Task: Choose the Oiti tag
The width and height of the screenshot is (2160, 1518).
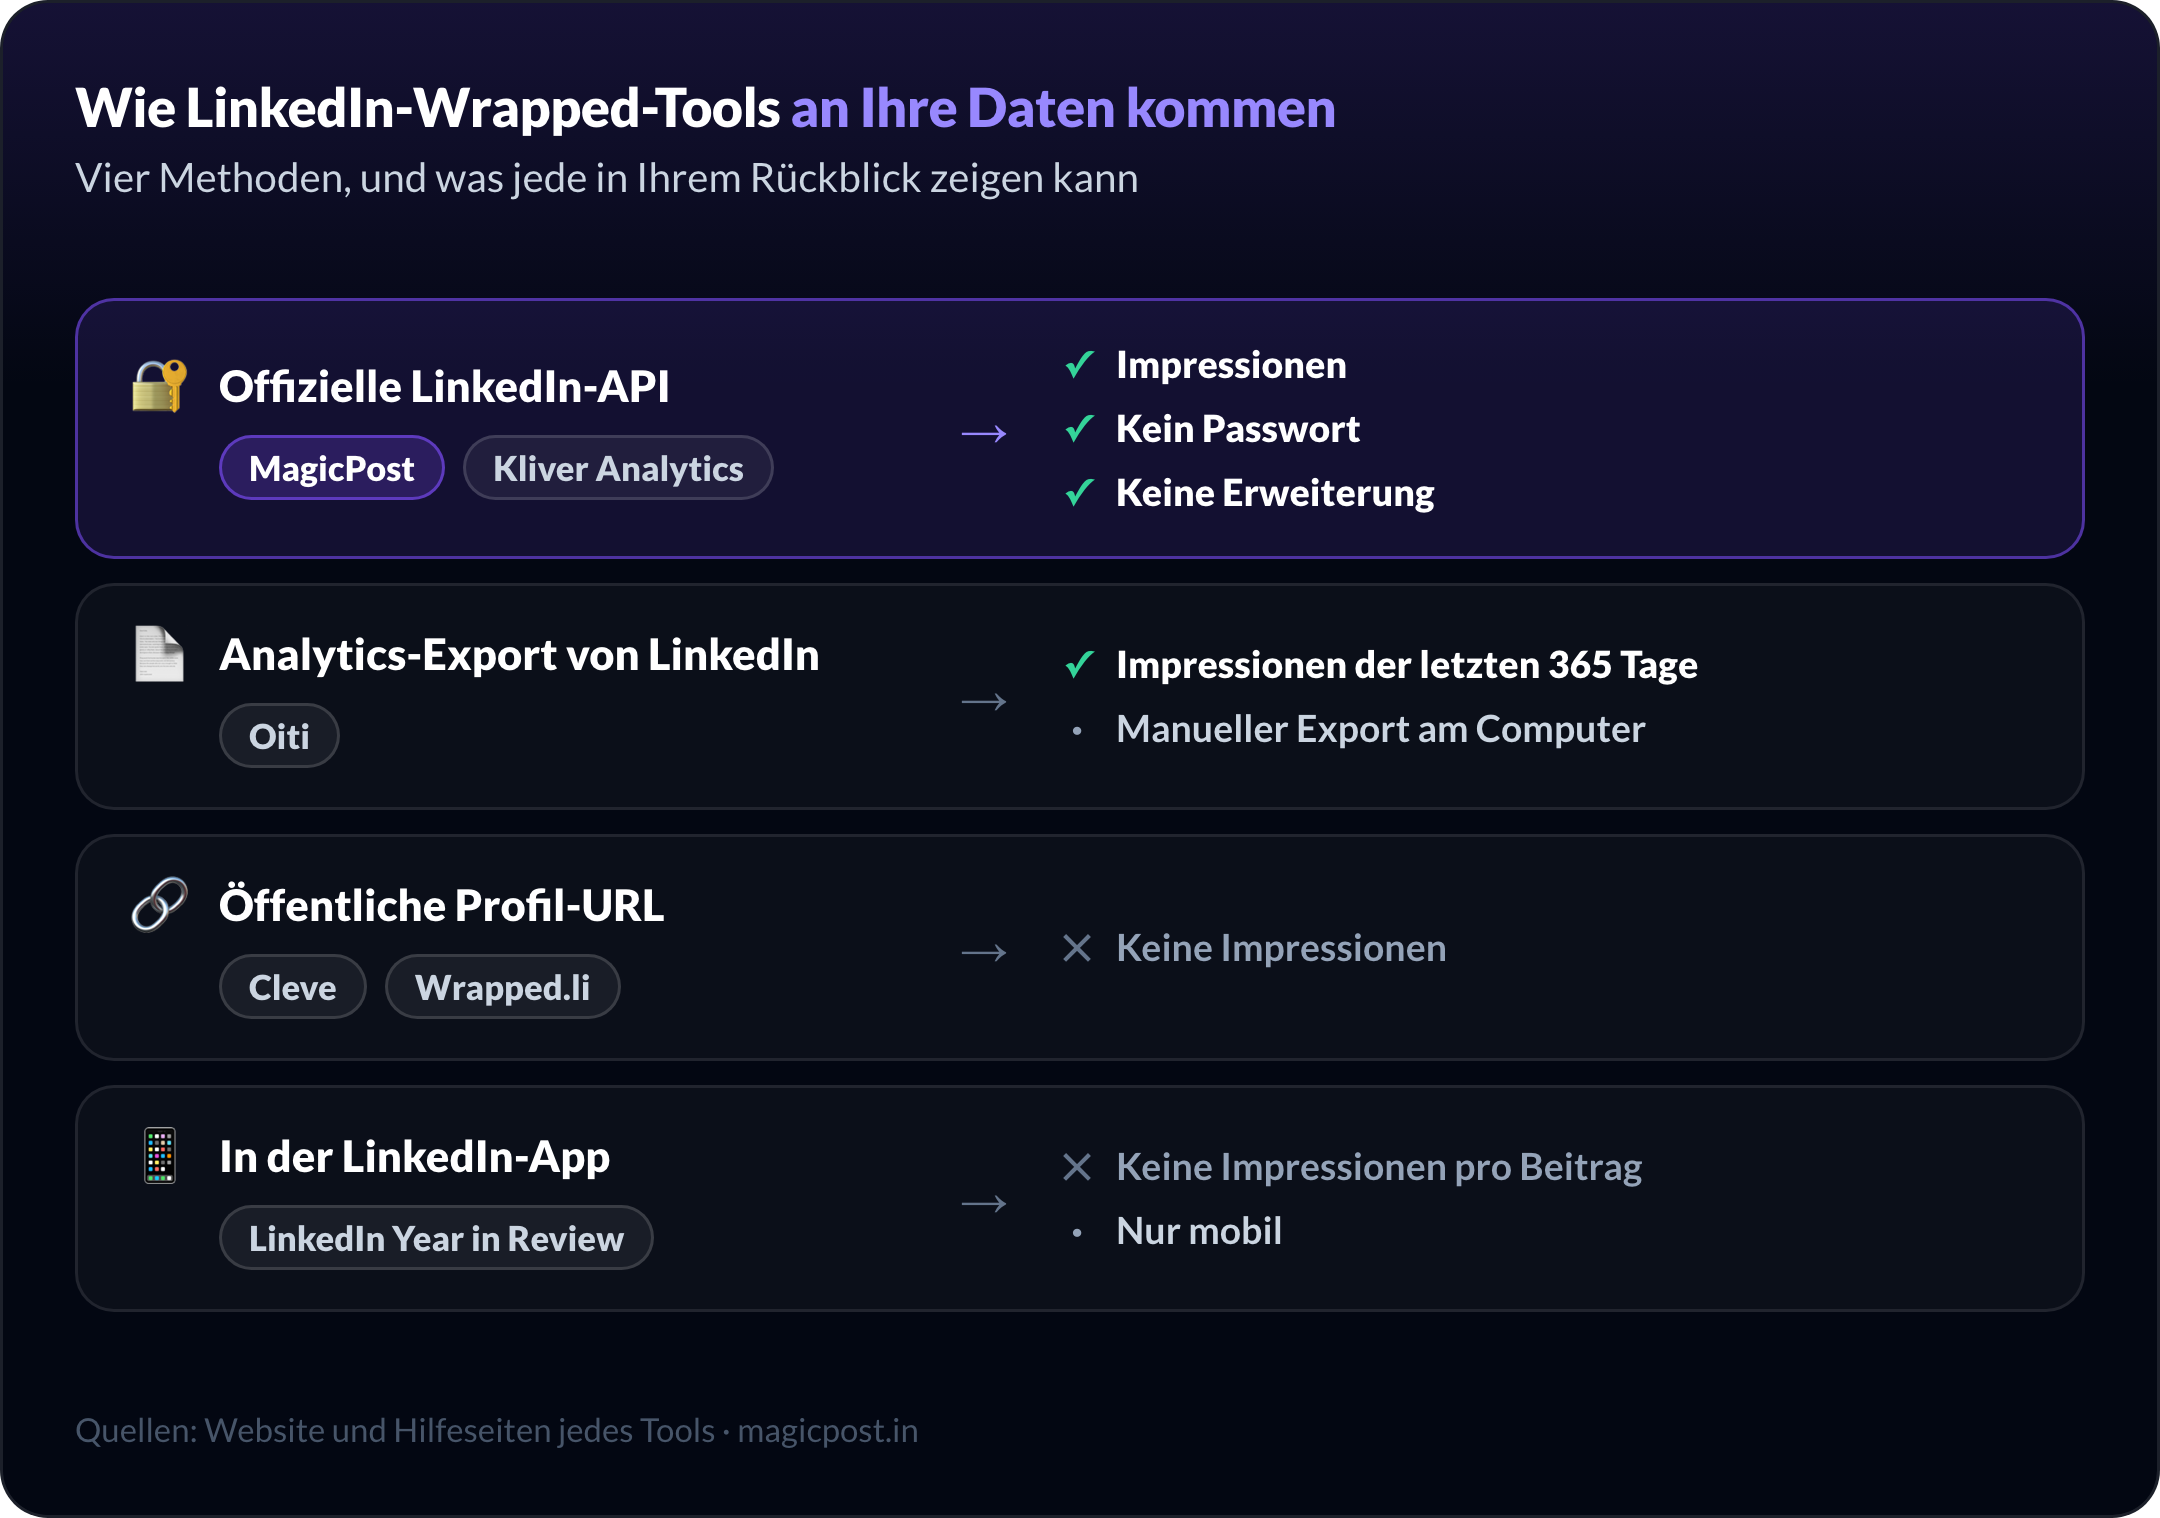Action: pyautogui.click(x=279, y=736)
